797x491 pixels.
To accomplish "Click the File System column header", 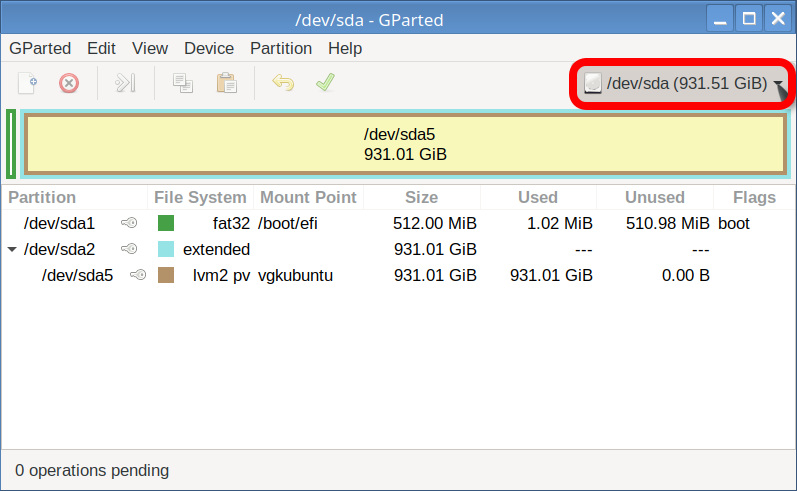I will 200,197.
